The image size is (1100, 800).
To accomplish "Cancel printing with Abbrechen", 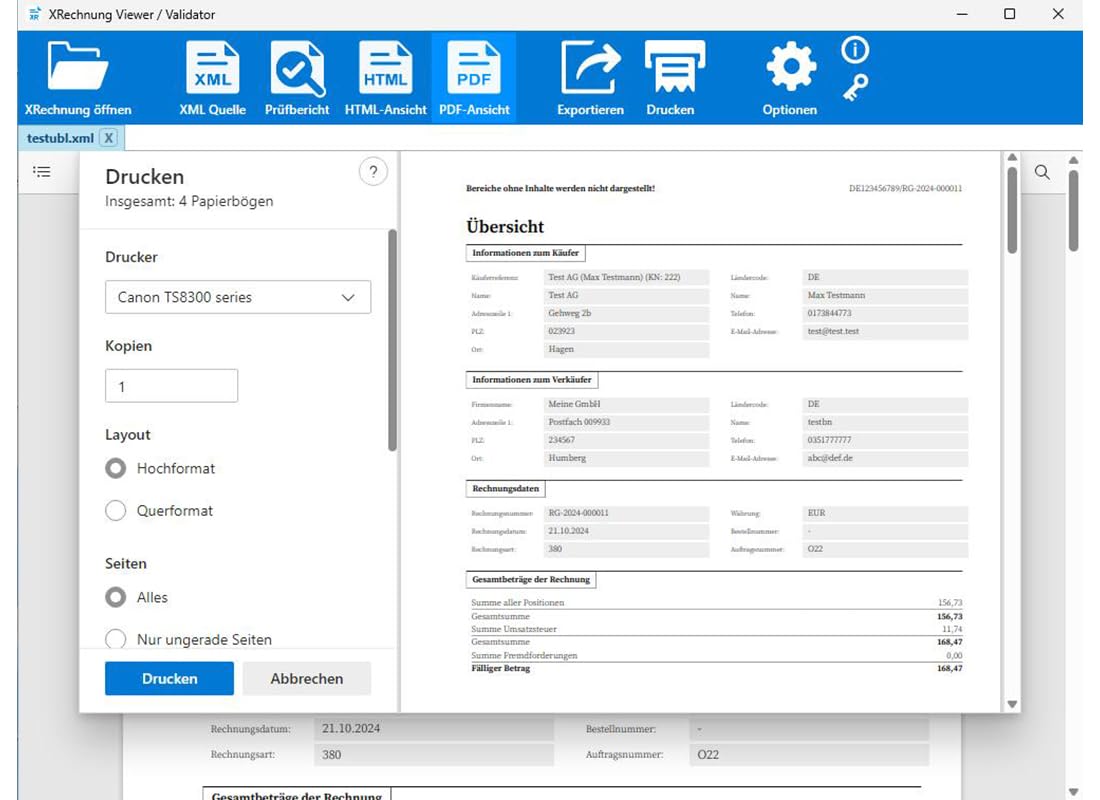I will pyautogui.click(x=307, y=679).
